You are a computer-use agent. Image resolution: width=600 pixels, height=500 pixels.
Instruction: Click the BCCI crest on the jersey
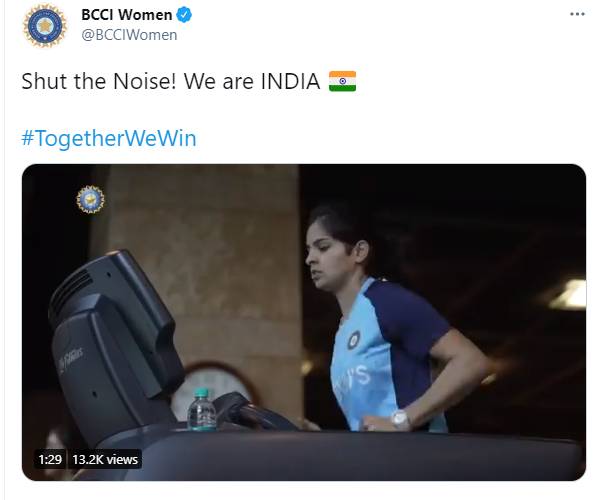[354, 339]
